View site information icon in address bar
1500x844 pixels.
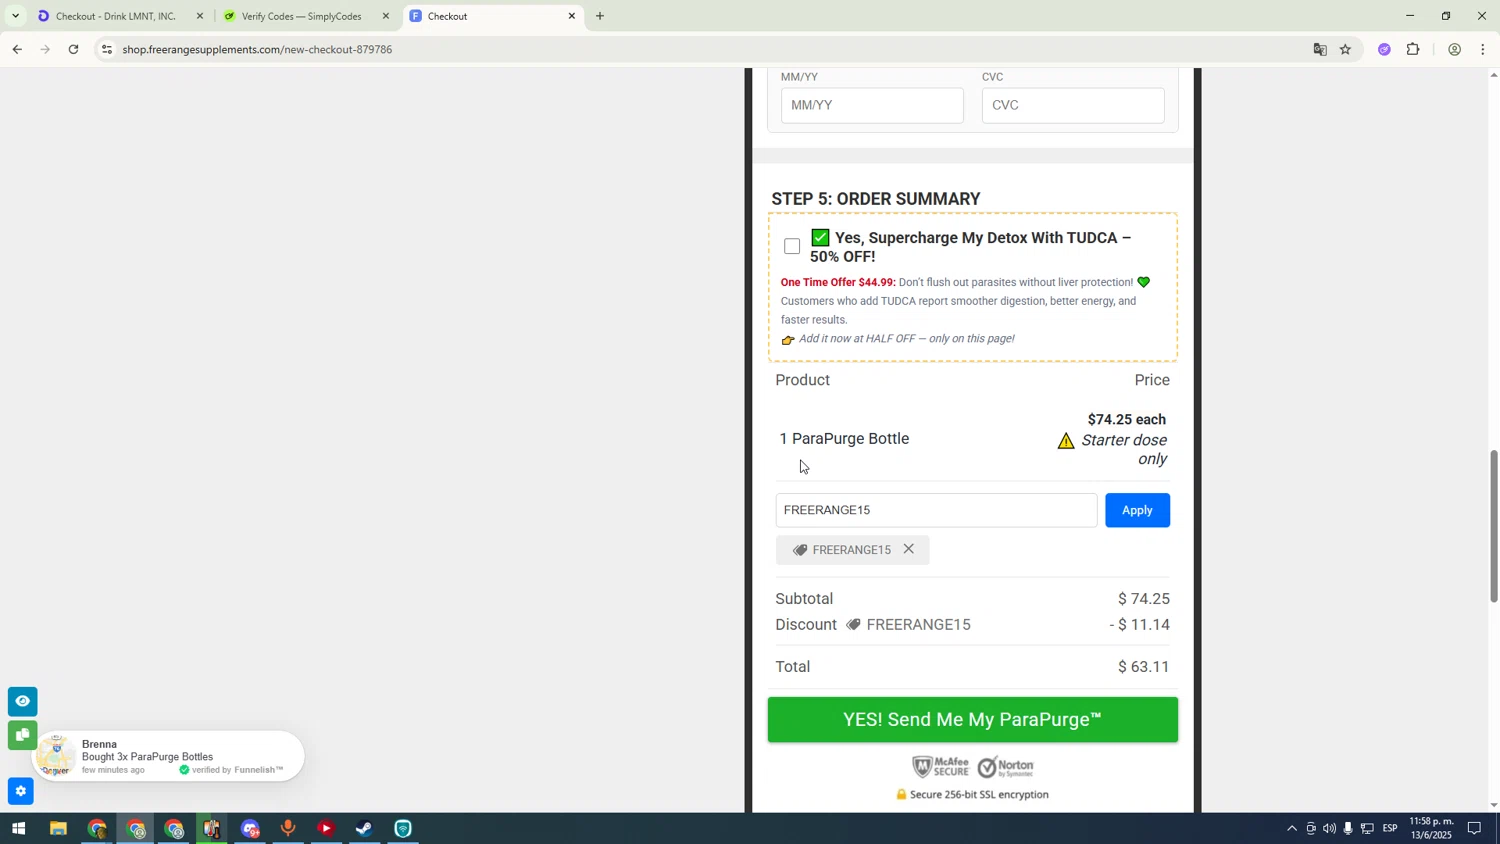click(x=107, y=49)
